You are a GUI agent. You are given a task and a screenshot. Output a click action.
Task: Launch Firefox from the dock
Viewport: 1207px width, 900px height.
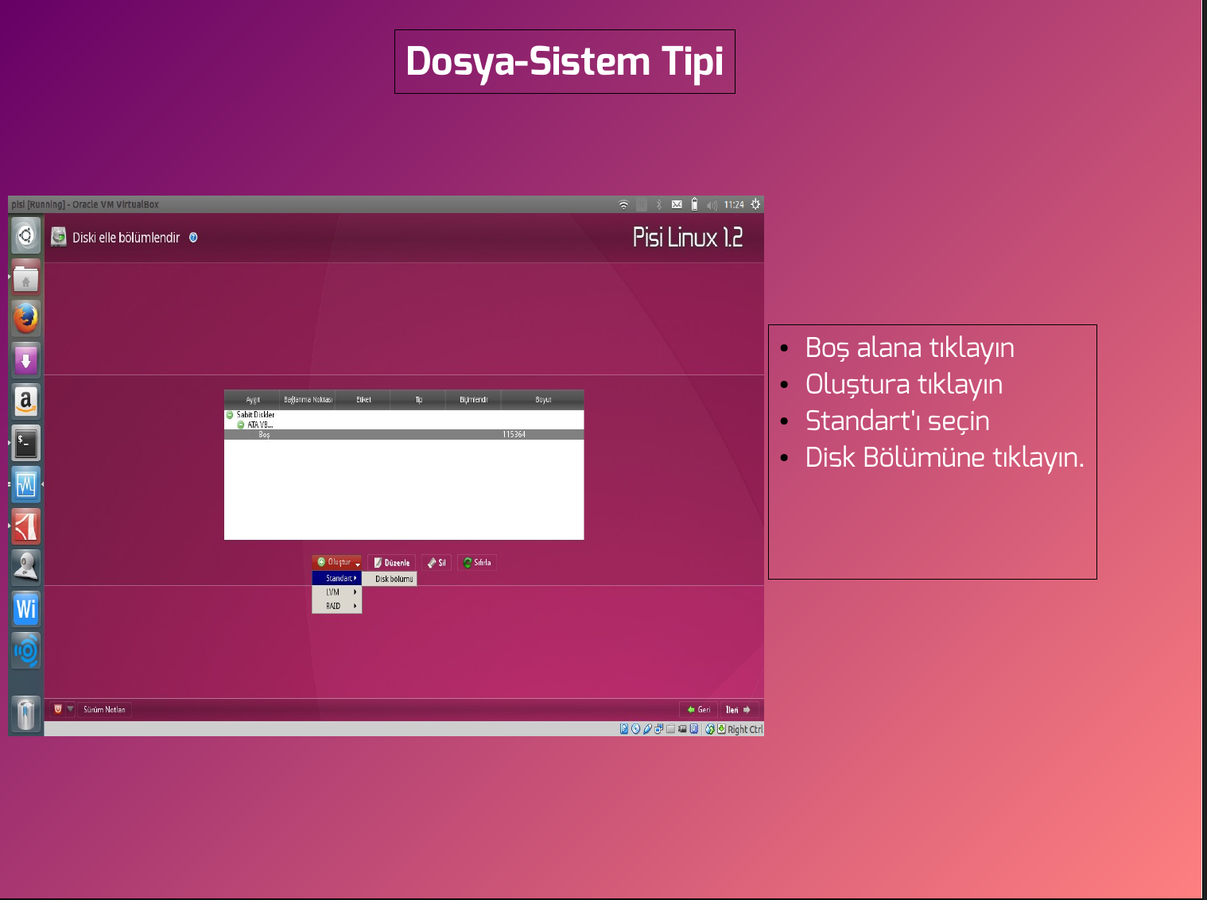pos(26,319)
